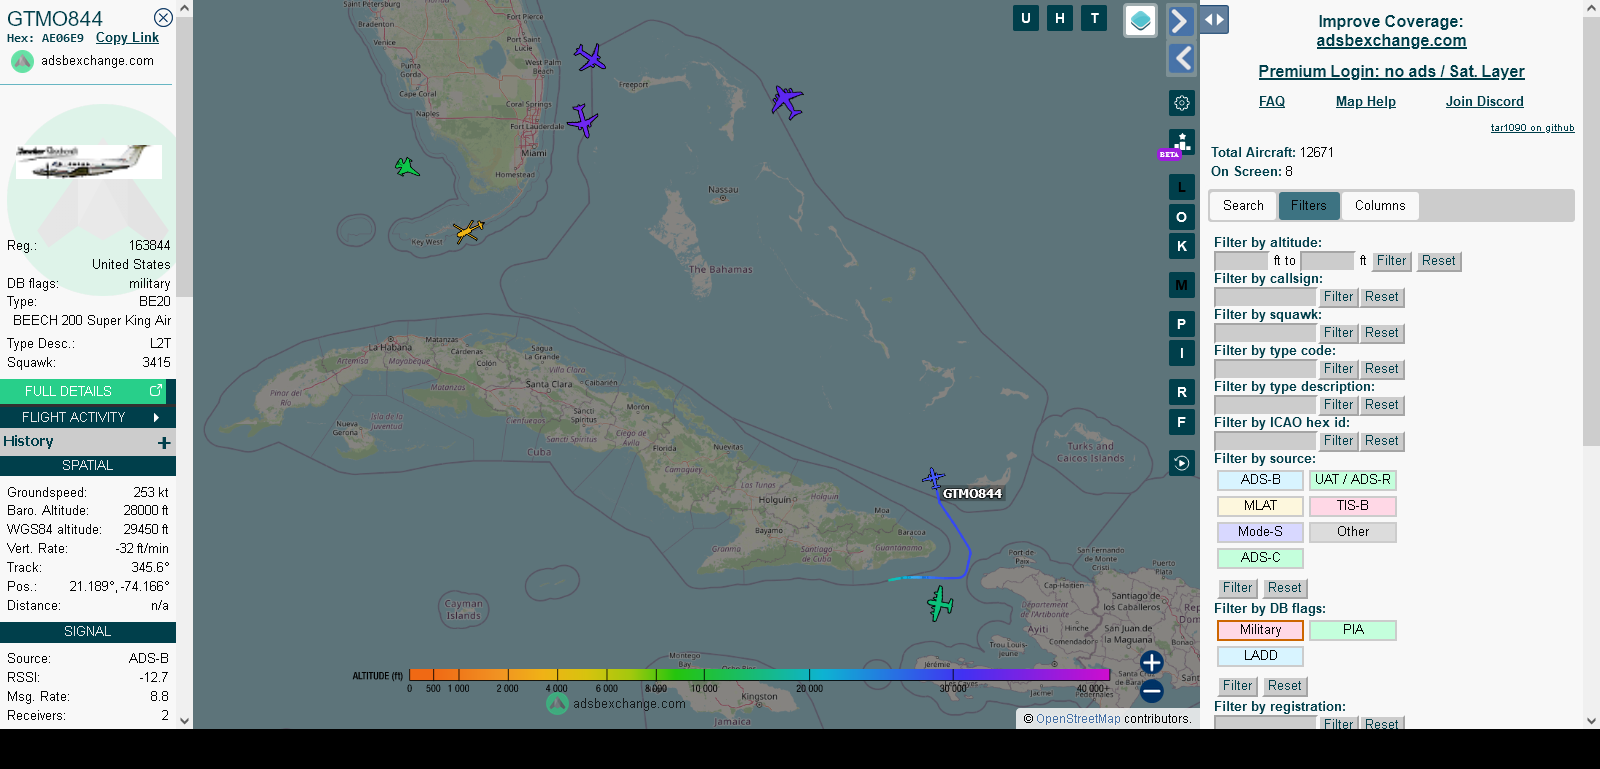Toggle the ADS-B source filter
The image size is (1600, 769).
(1260, 480)
